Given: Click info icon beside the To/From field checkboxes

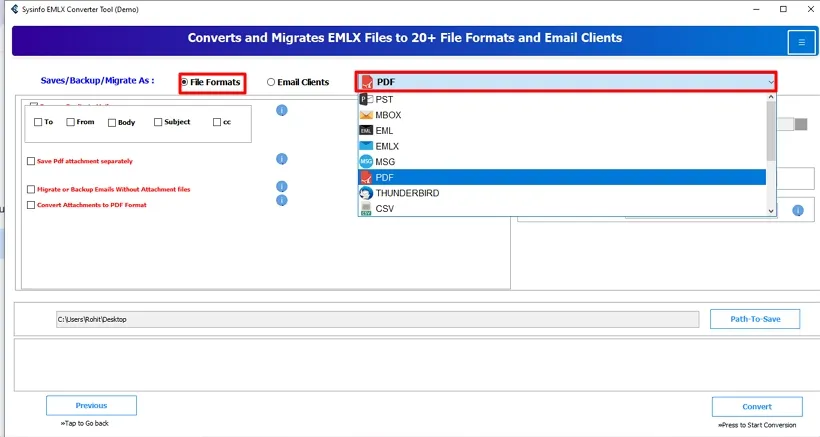Looking at the screenshot, I should point(281,110).
